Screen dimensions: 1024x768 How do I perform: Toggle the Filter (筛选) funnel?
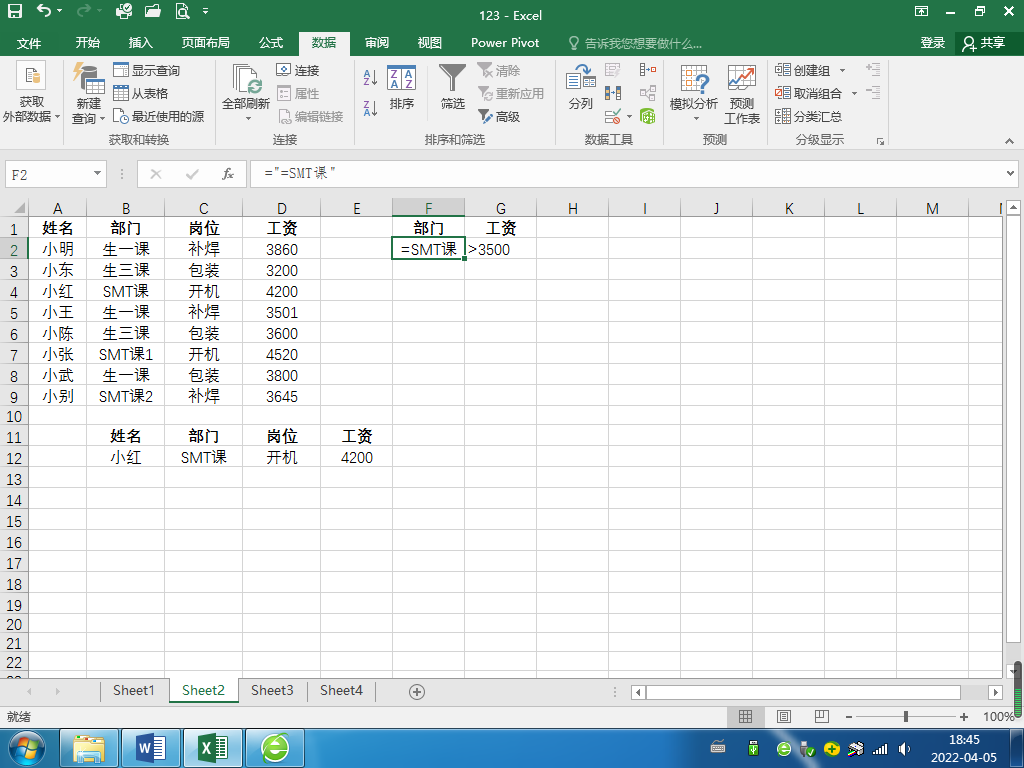(x=452, y=87)
